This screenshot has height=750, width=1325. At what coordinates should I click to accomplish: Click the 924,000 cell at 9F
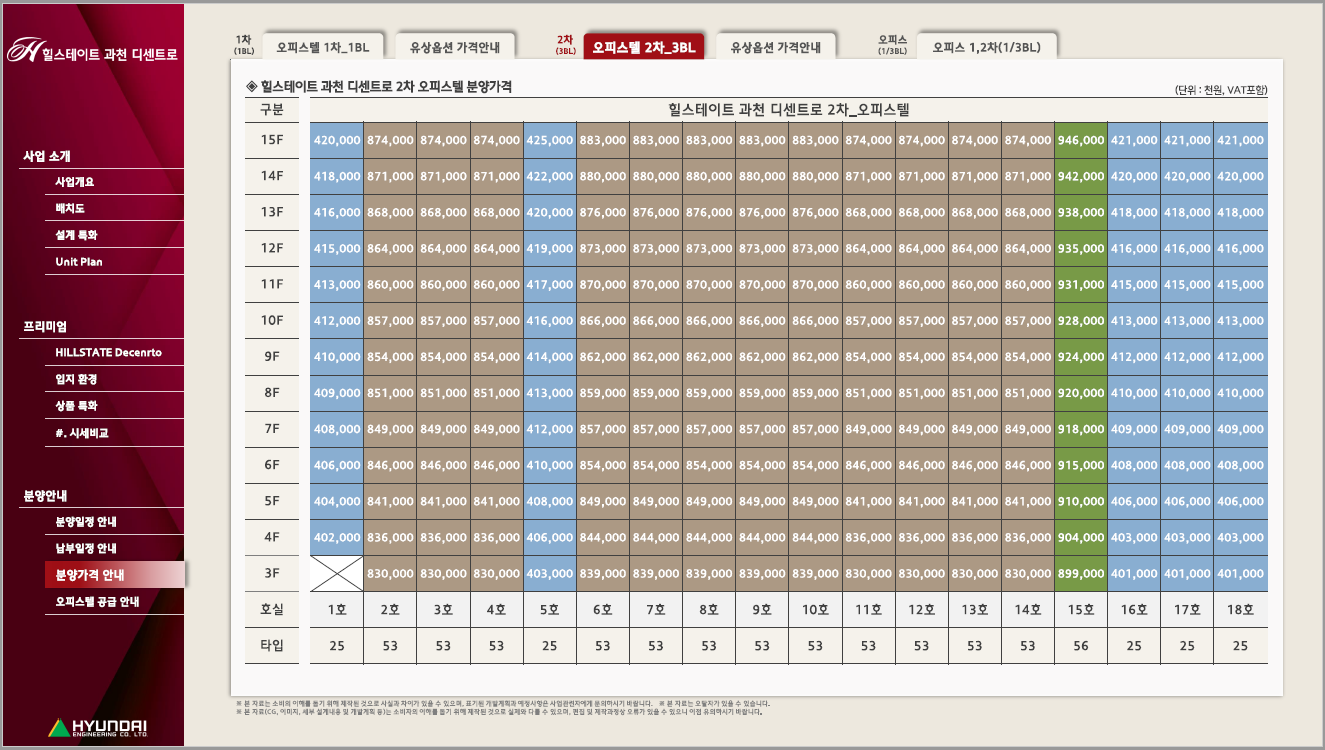coord(1081,356)
